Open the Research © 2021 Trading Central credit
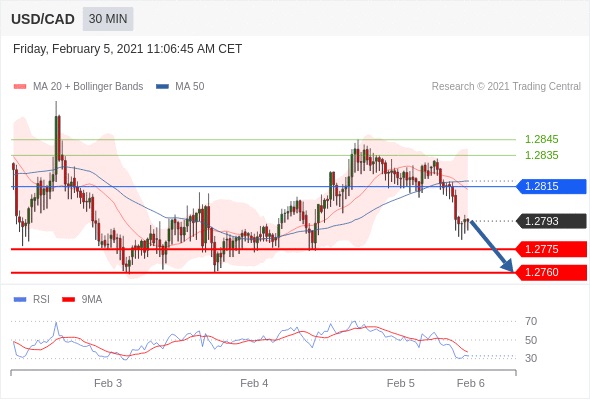Viewport: 590px width, 400px height. pyautogui.click(x=506, y=87)
